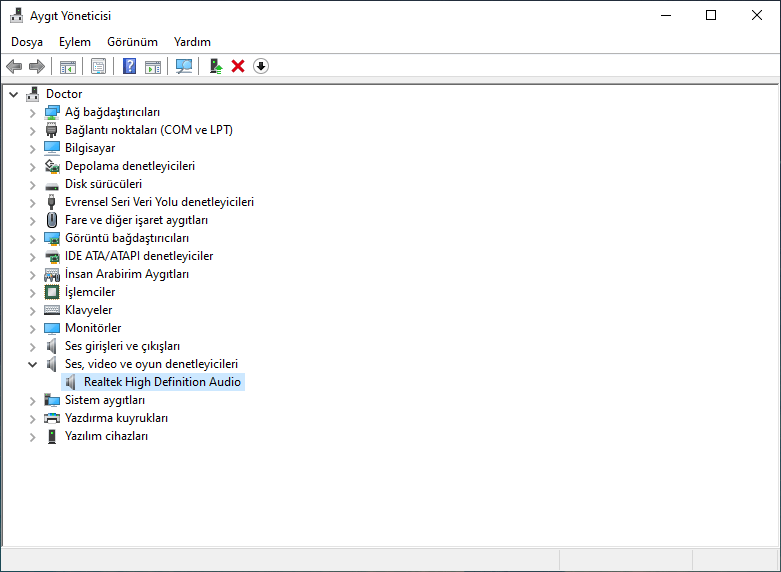Click the Yazdırma kuyrukları printer icon

(x=52, y=418)
